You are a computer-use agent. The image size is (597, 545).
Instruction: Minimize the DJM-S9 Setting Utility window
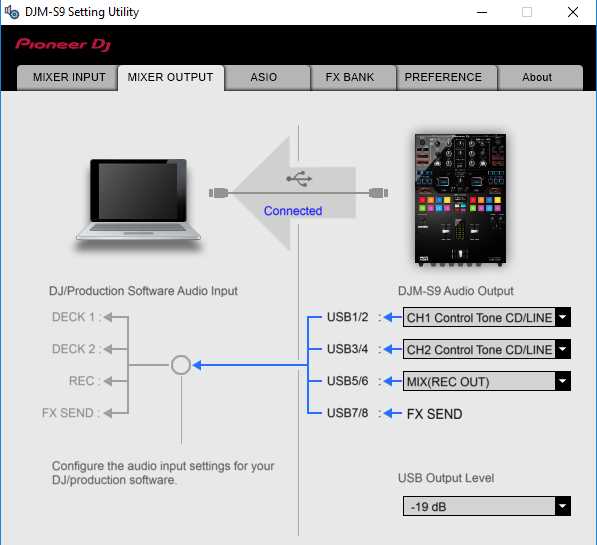(482, 12)
